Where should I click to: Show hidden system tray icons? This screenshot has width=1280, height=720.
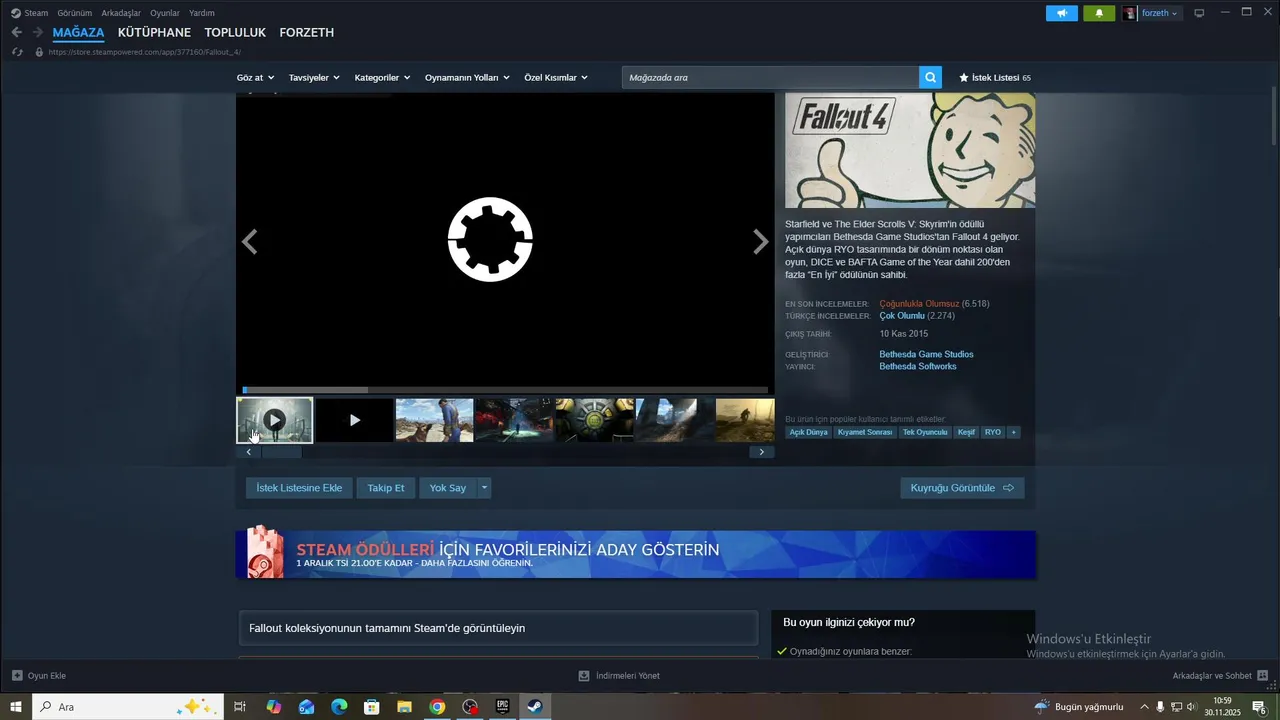click(x=1144, y=707)
